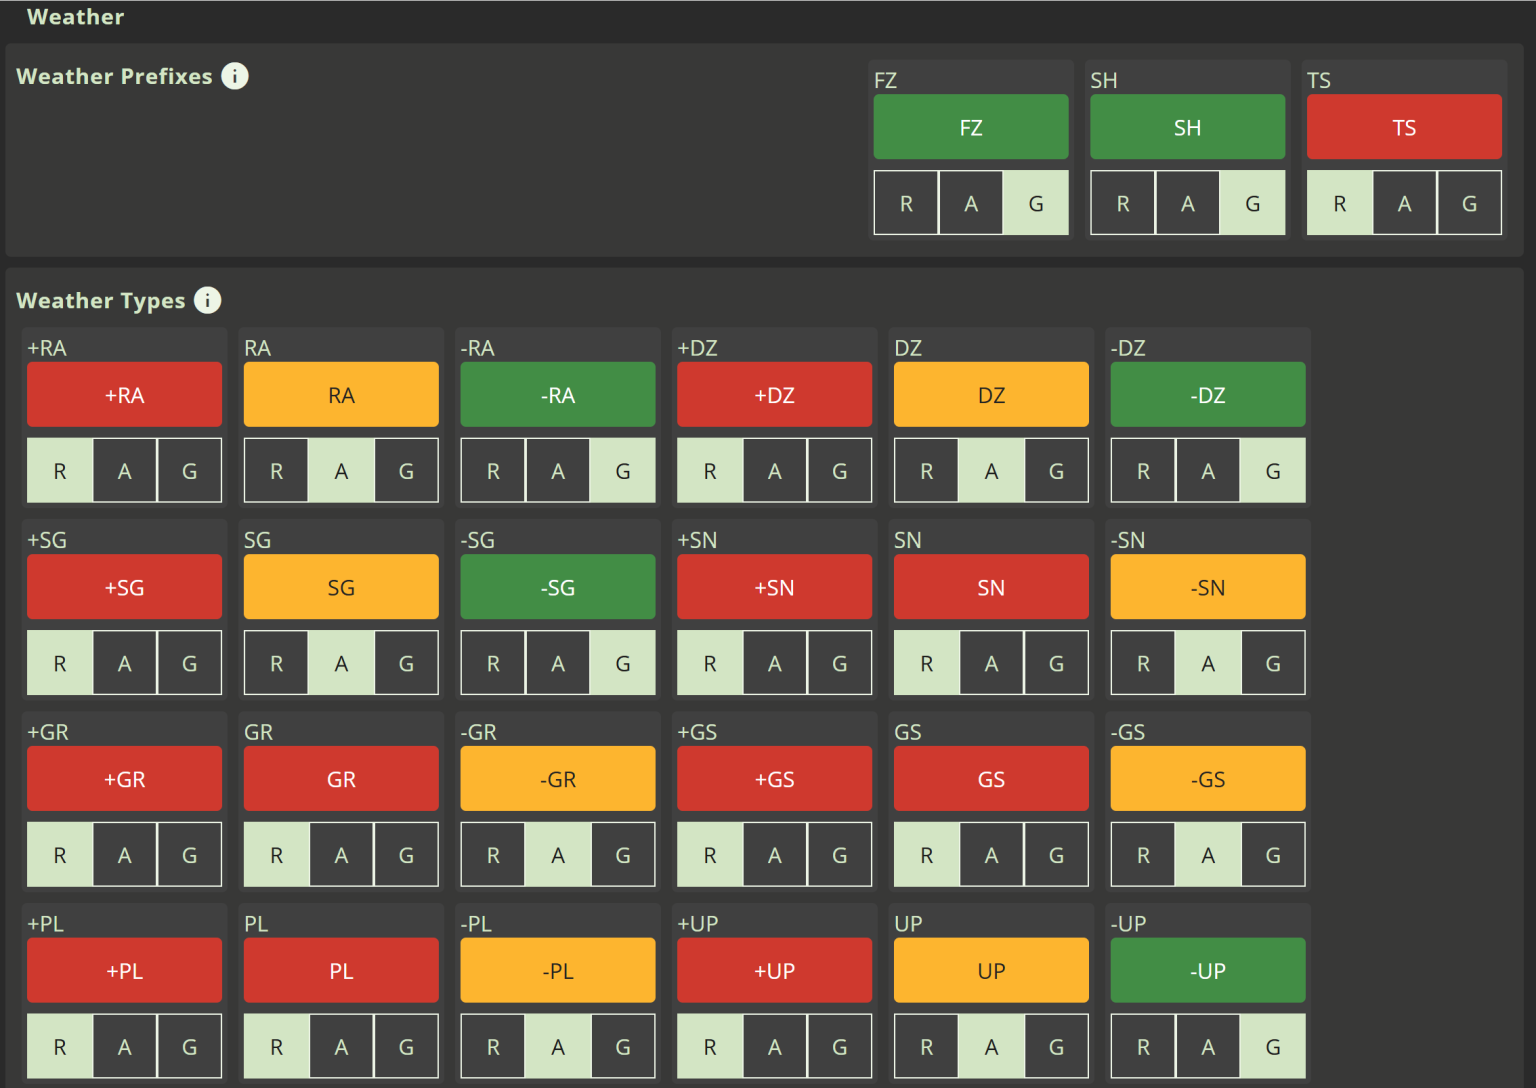Set SH prefix to Amber

(x=1187, y=203)
